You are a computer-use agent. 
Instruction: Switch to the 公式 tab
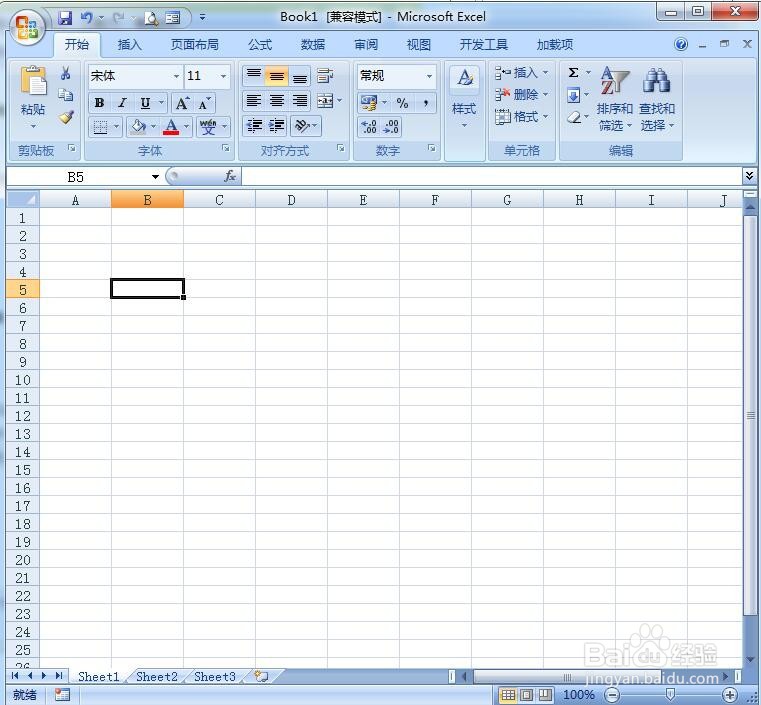click(260, 45)
